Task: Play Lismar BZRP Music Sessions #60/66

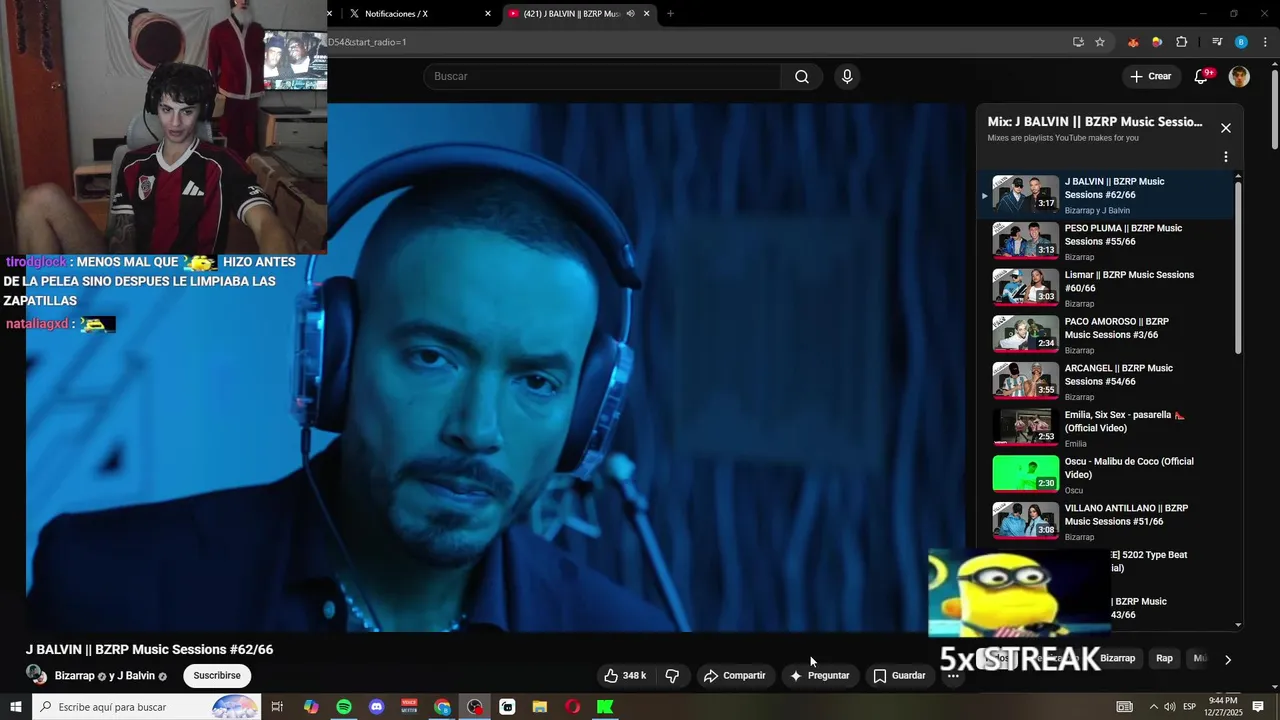Action: point(1105,288)
